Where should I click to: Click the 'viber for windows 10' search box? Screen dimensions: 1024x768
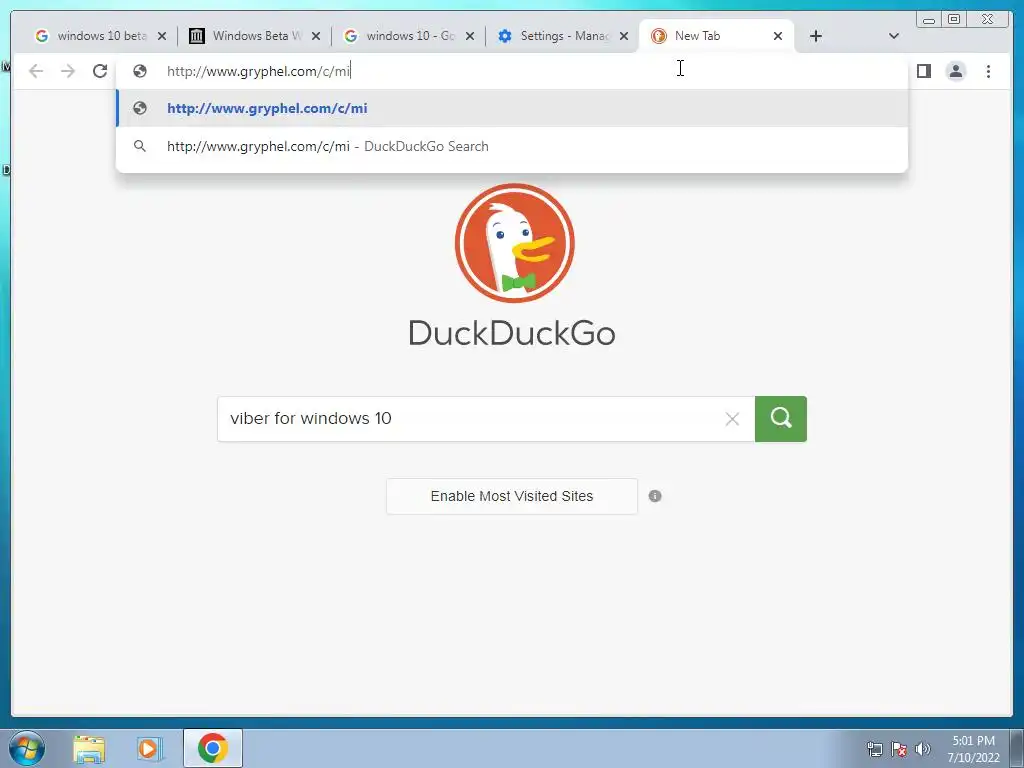486,419
